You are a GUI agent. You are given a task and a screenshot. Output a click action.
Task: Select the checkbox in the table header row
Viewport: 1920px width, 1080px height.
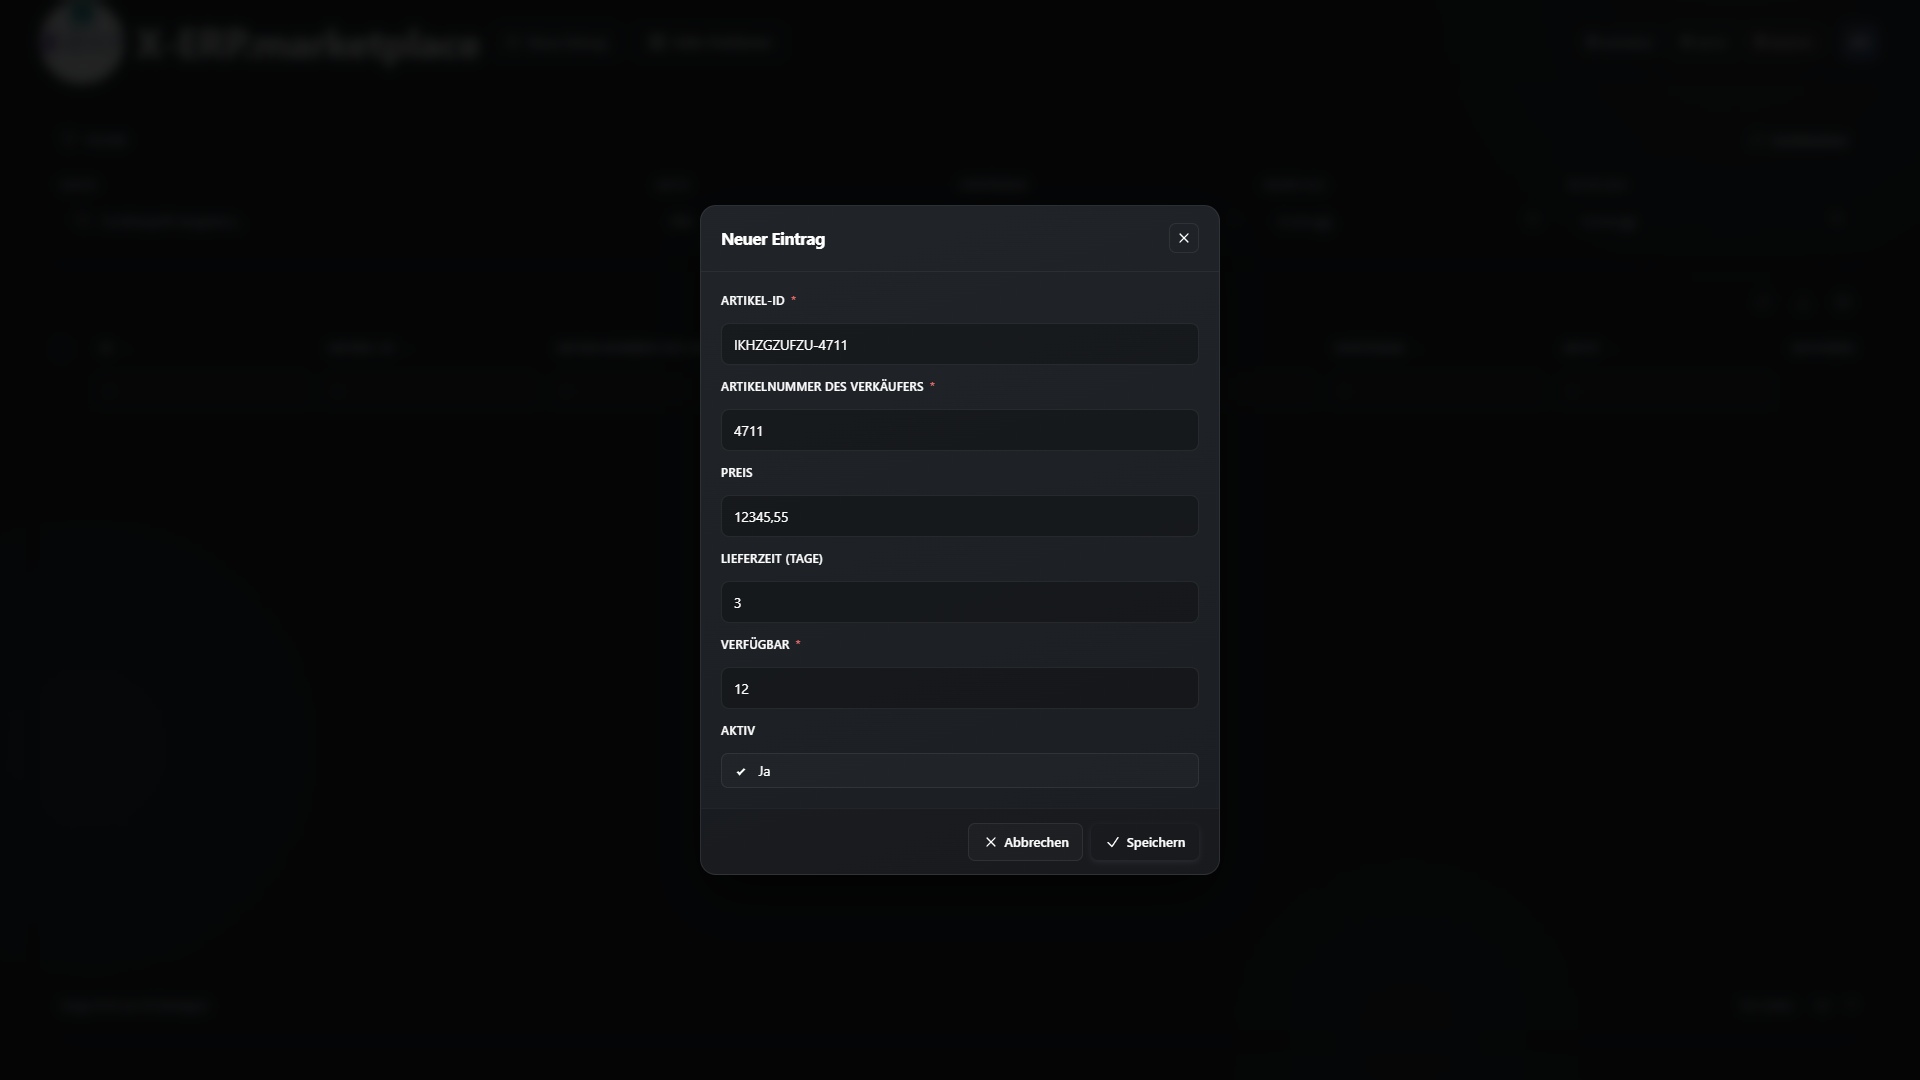pos(62,347)
